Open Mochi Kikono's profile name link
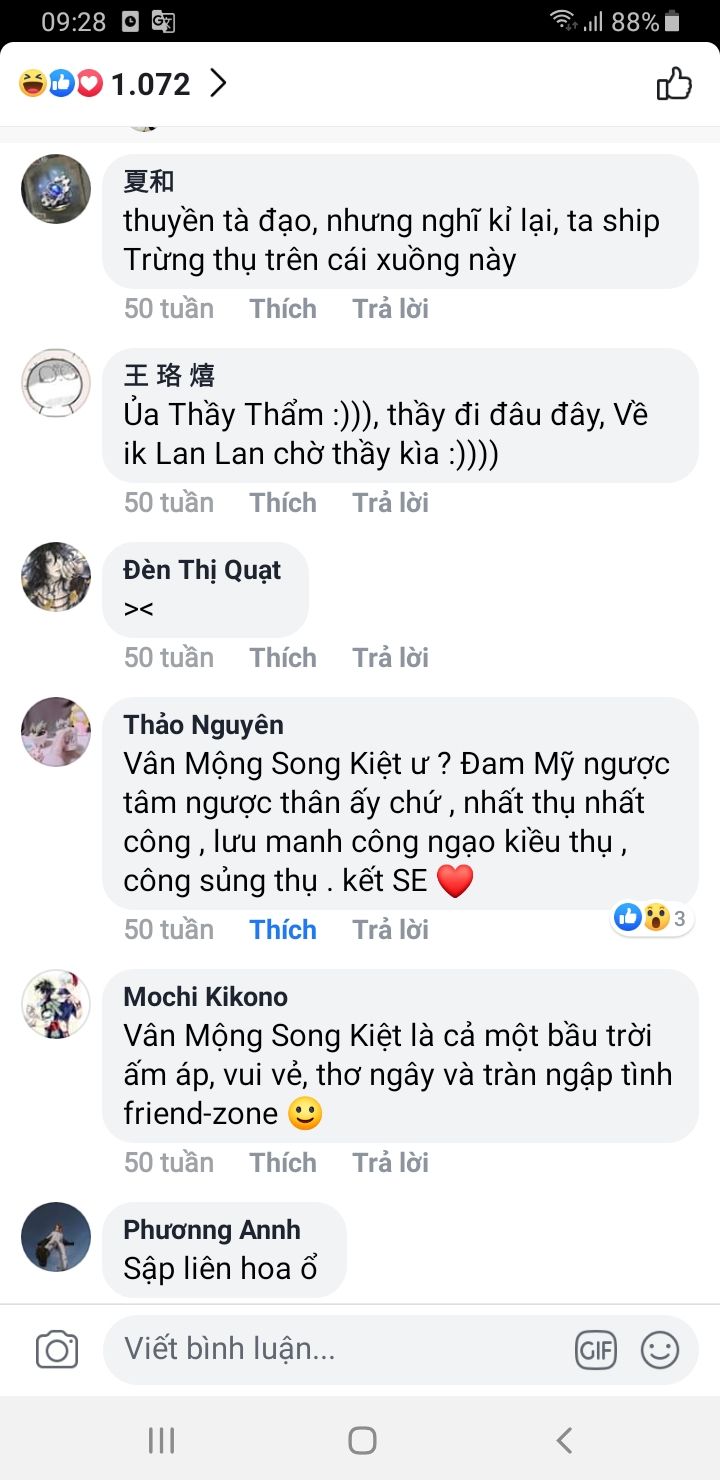The image size is (720, 1480). click(x=205, y=997)
